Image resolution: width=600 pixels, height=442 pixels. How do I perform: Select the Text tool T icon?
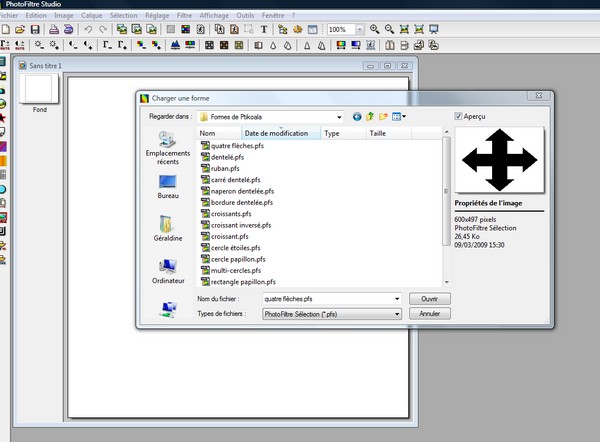tap(264, 29)
